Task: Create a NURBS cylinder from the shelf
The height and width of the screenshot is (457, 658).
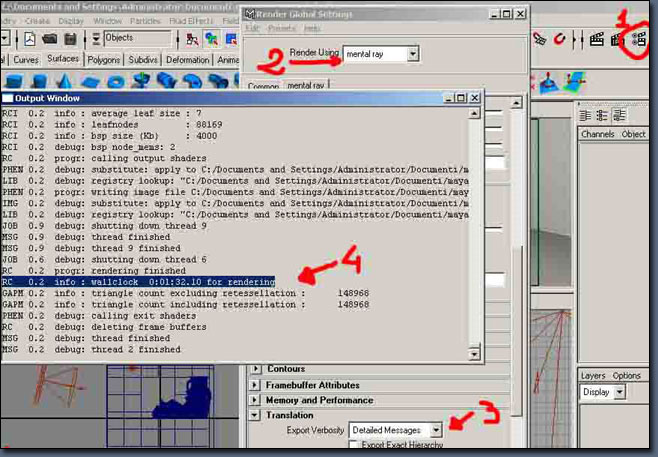Action: 39,81
